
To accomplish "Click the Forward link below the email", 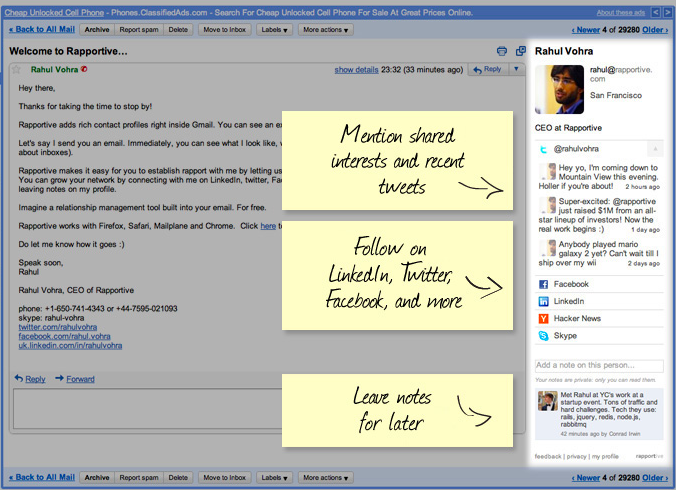I will click(75, 379).
